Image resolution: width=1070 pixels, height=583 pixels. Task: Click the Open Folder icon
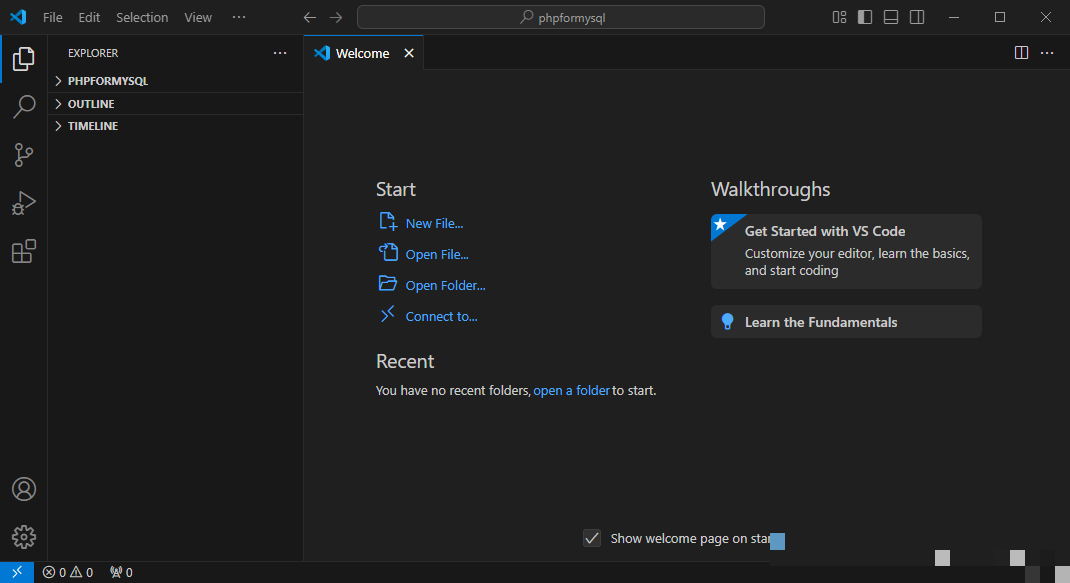coord(388,283)
